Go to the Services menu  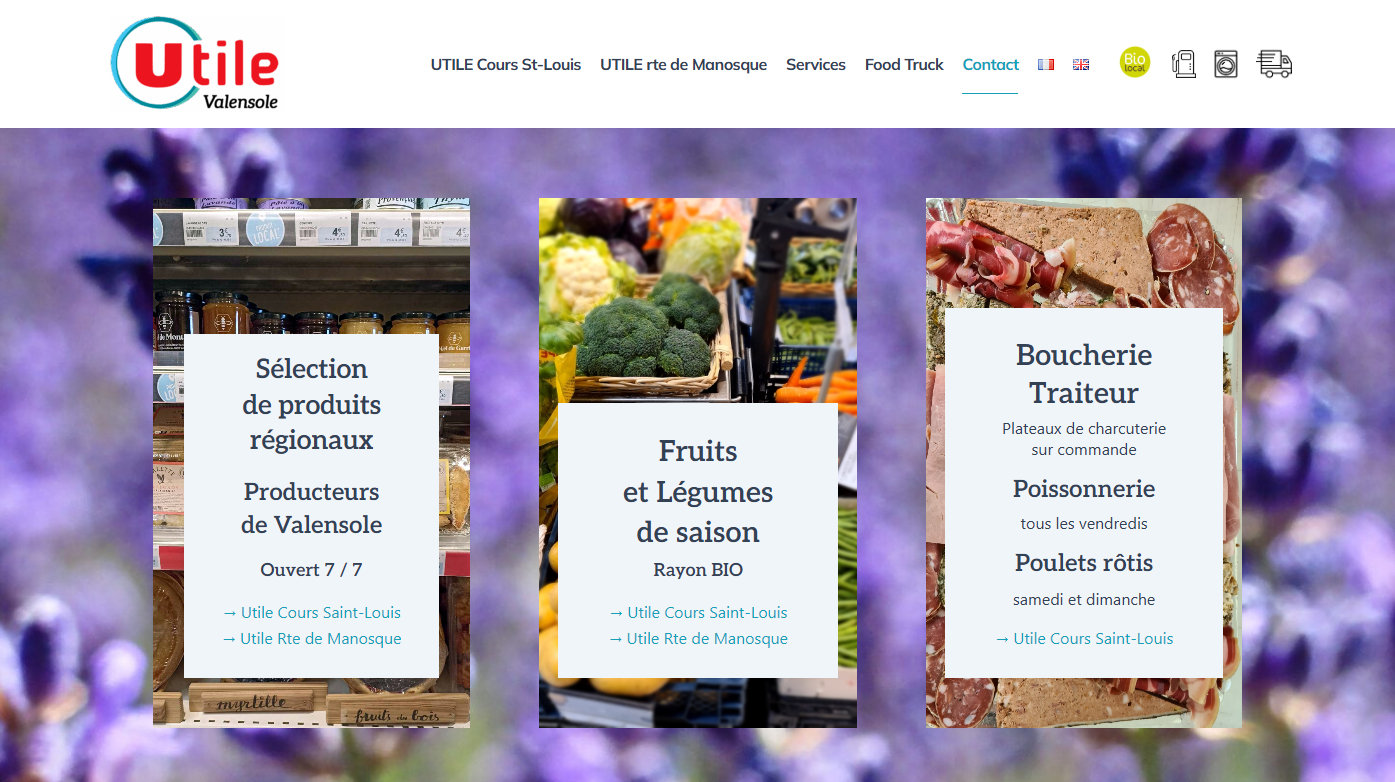[816, 64]
